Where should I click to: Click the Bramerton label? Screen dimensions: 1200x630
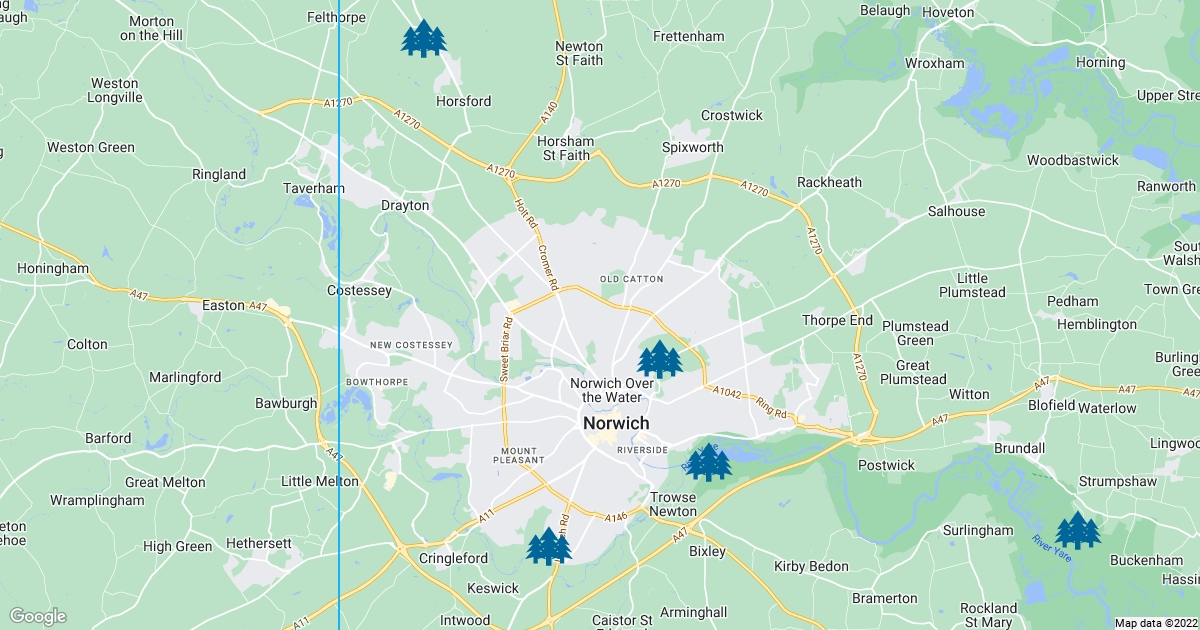coord(884,598)
